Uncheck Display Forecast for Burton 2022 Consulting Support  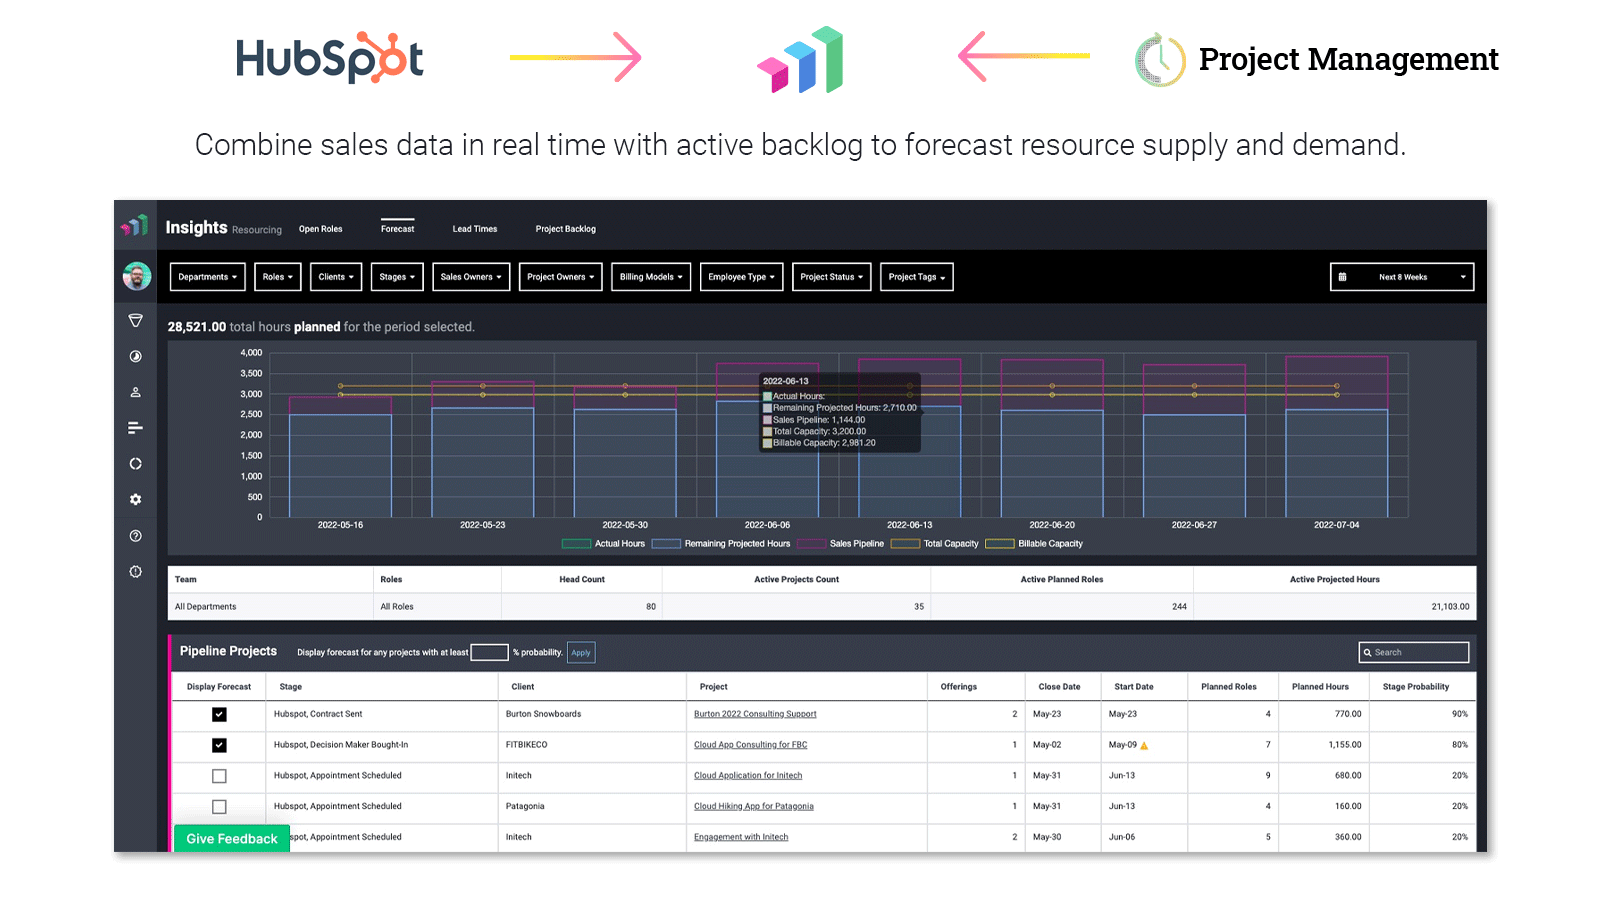tap(218, 714)
